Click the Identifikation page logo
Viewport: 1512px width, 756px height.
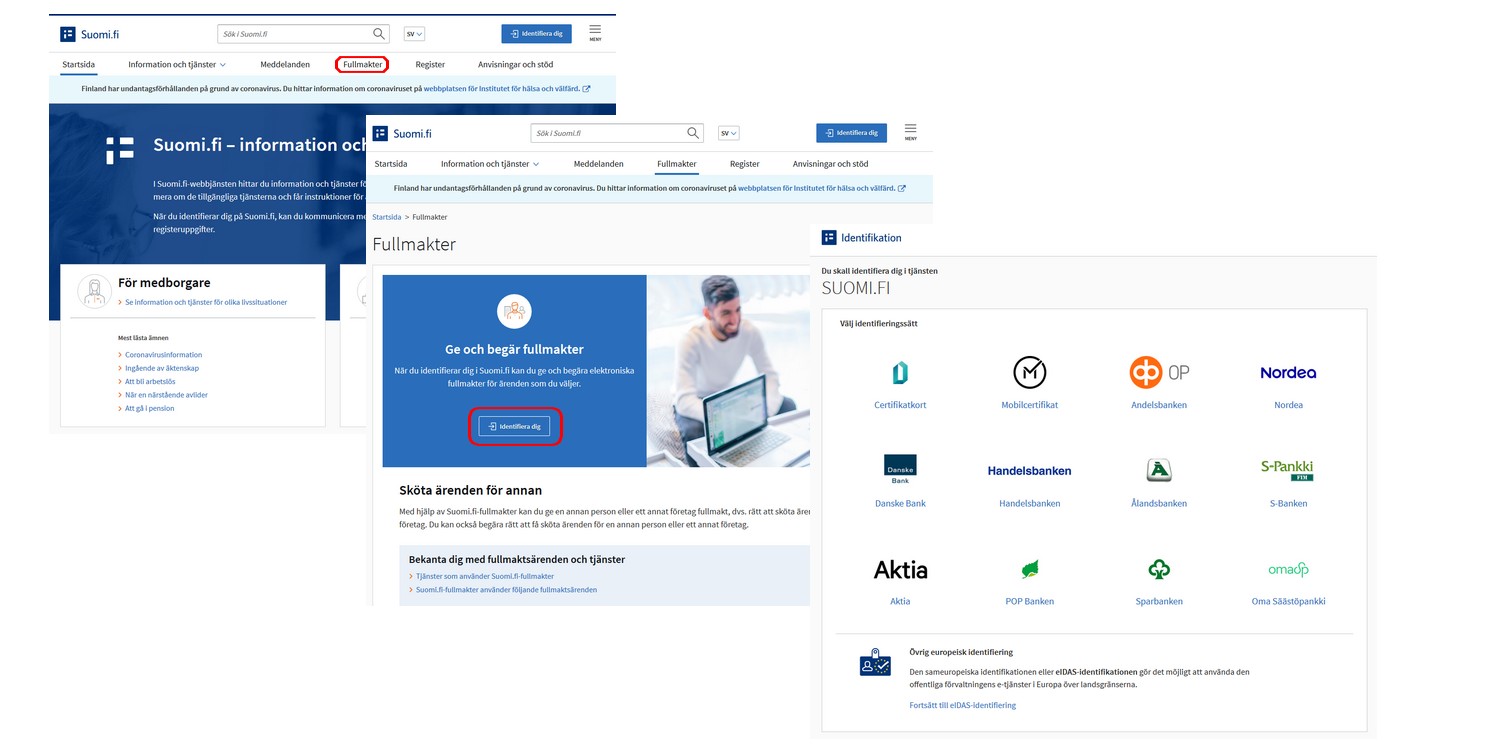click(862, 238)
